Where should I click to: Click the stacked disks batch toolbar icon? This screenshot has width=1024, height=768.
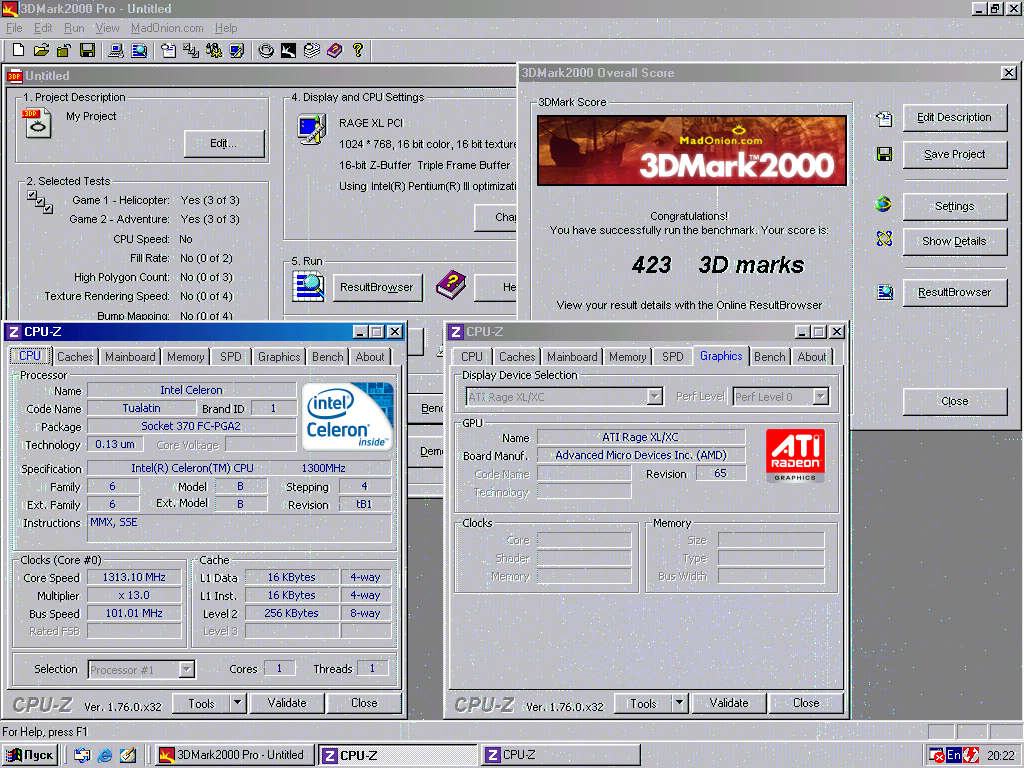312,50
